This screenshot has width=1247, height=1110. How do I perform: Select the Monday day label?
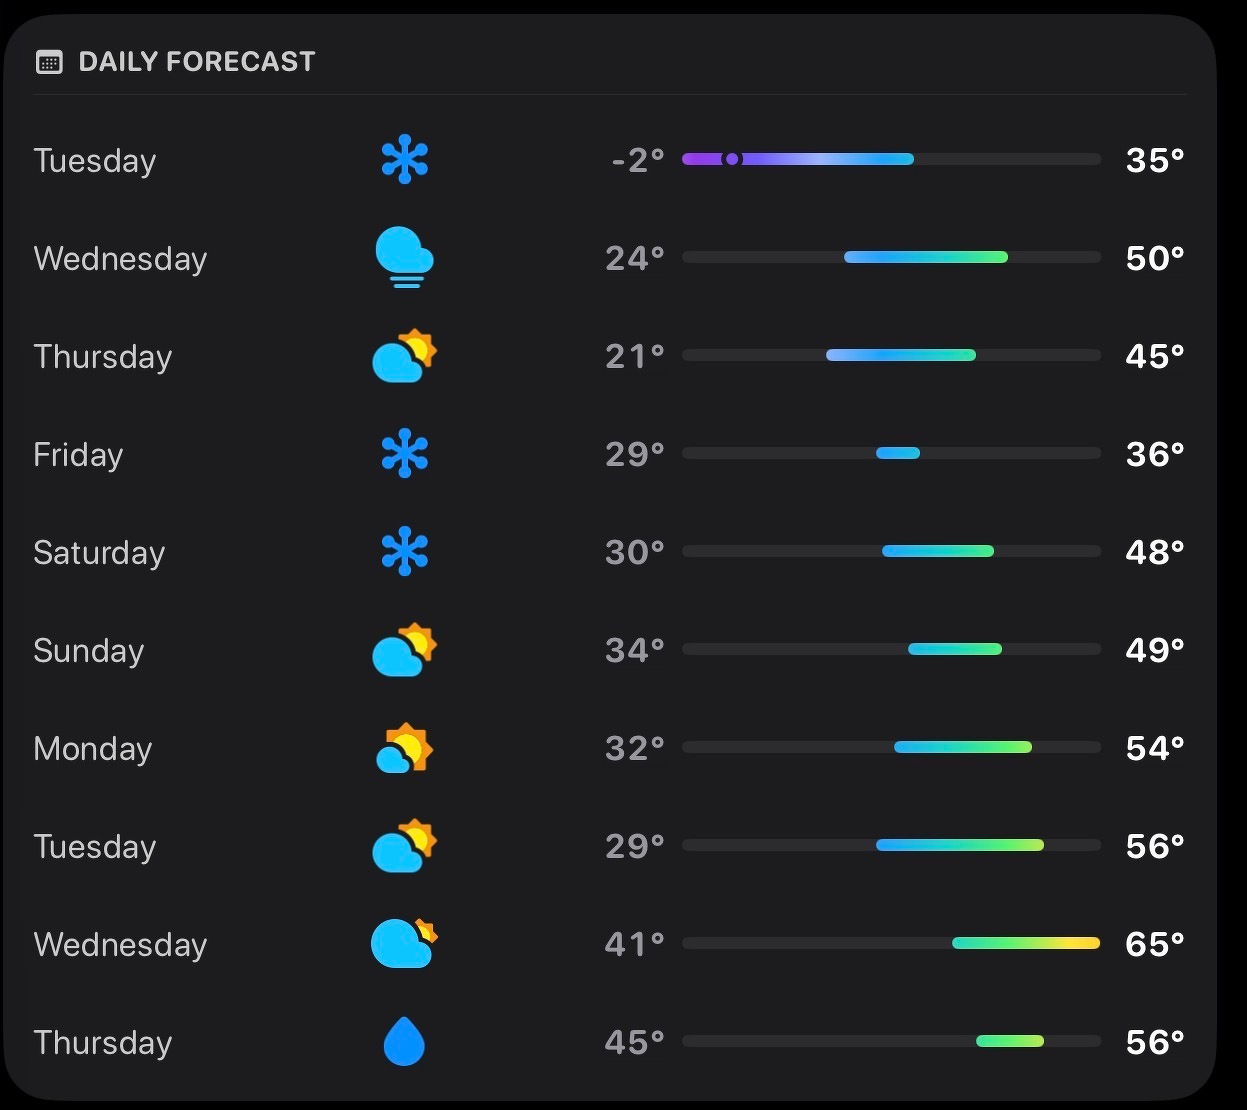coord(93,749)
